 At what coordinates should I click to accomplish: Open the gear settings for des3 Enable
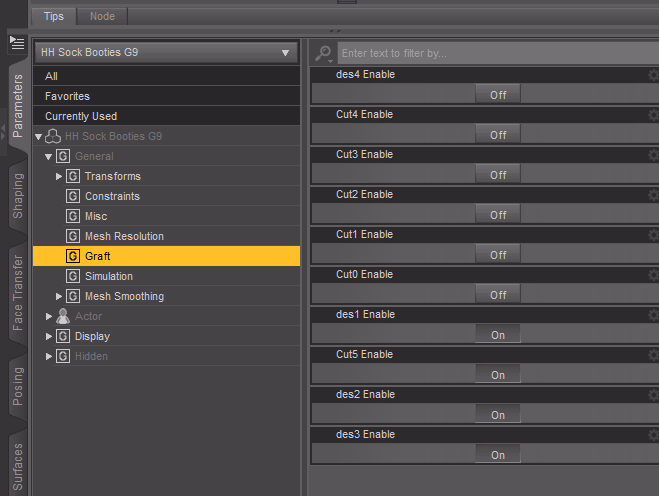653,435
